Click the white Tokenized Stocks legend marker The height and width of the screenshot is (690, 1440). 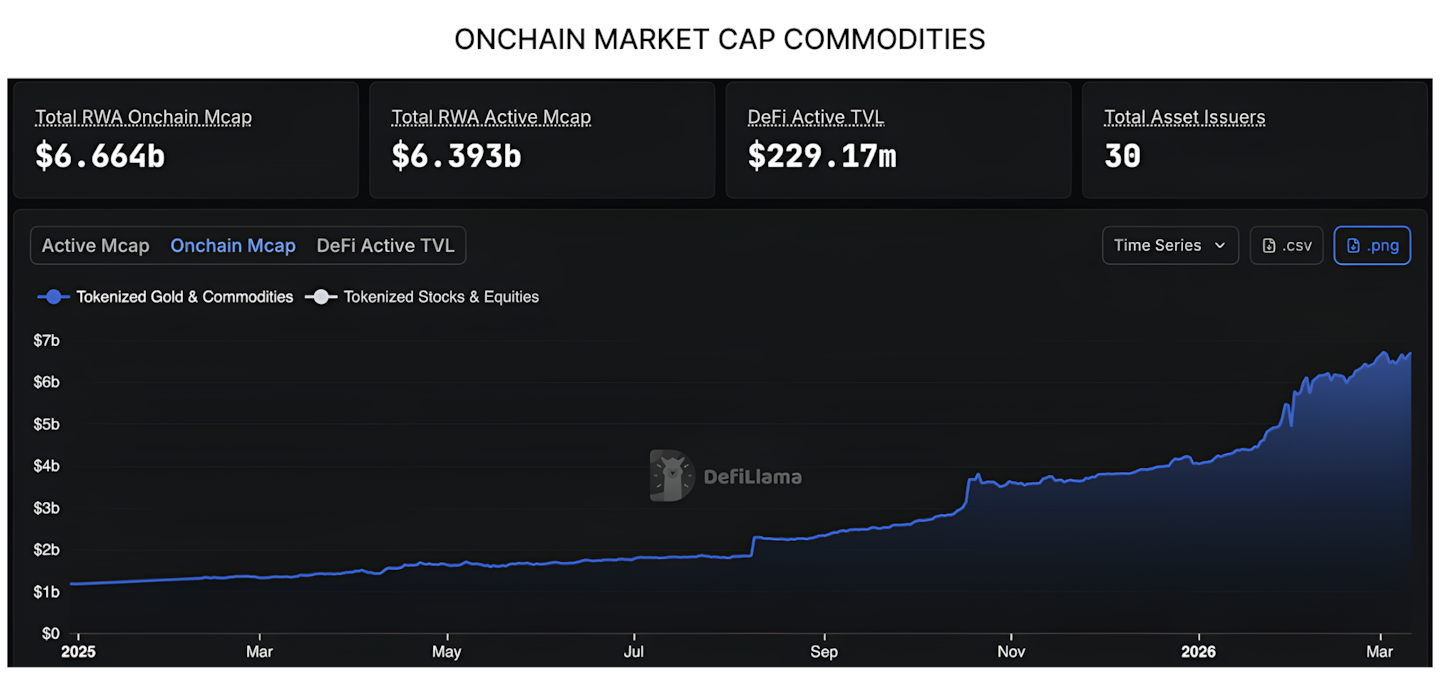coord(322,296)
